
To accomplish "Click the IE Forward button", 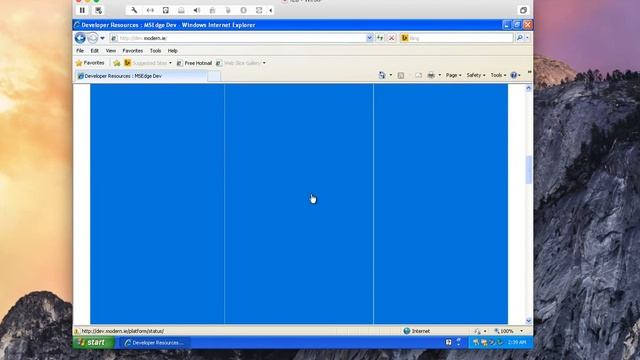I will (x=93, y=38).
